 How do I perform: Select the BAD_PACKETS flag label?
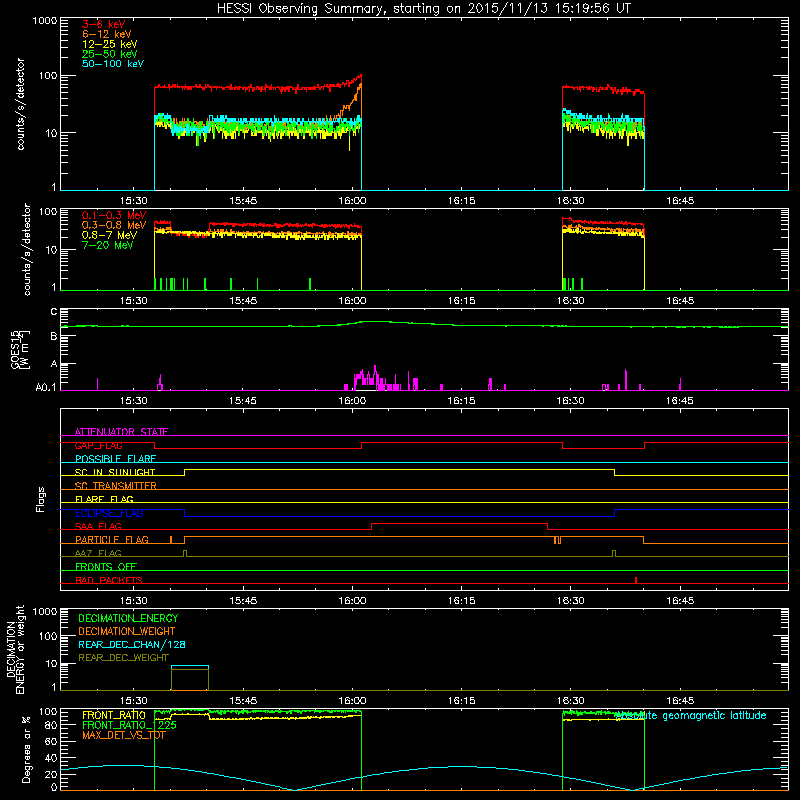pos(109,580)
